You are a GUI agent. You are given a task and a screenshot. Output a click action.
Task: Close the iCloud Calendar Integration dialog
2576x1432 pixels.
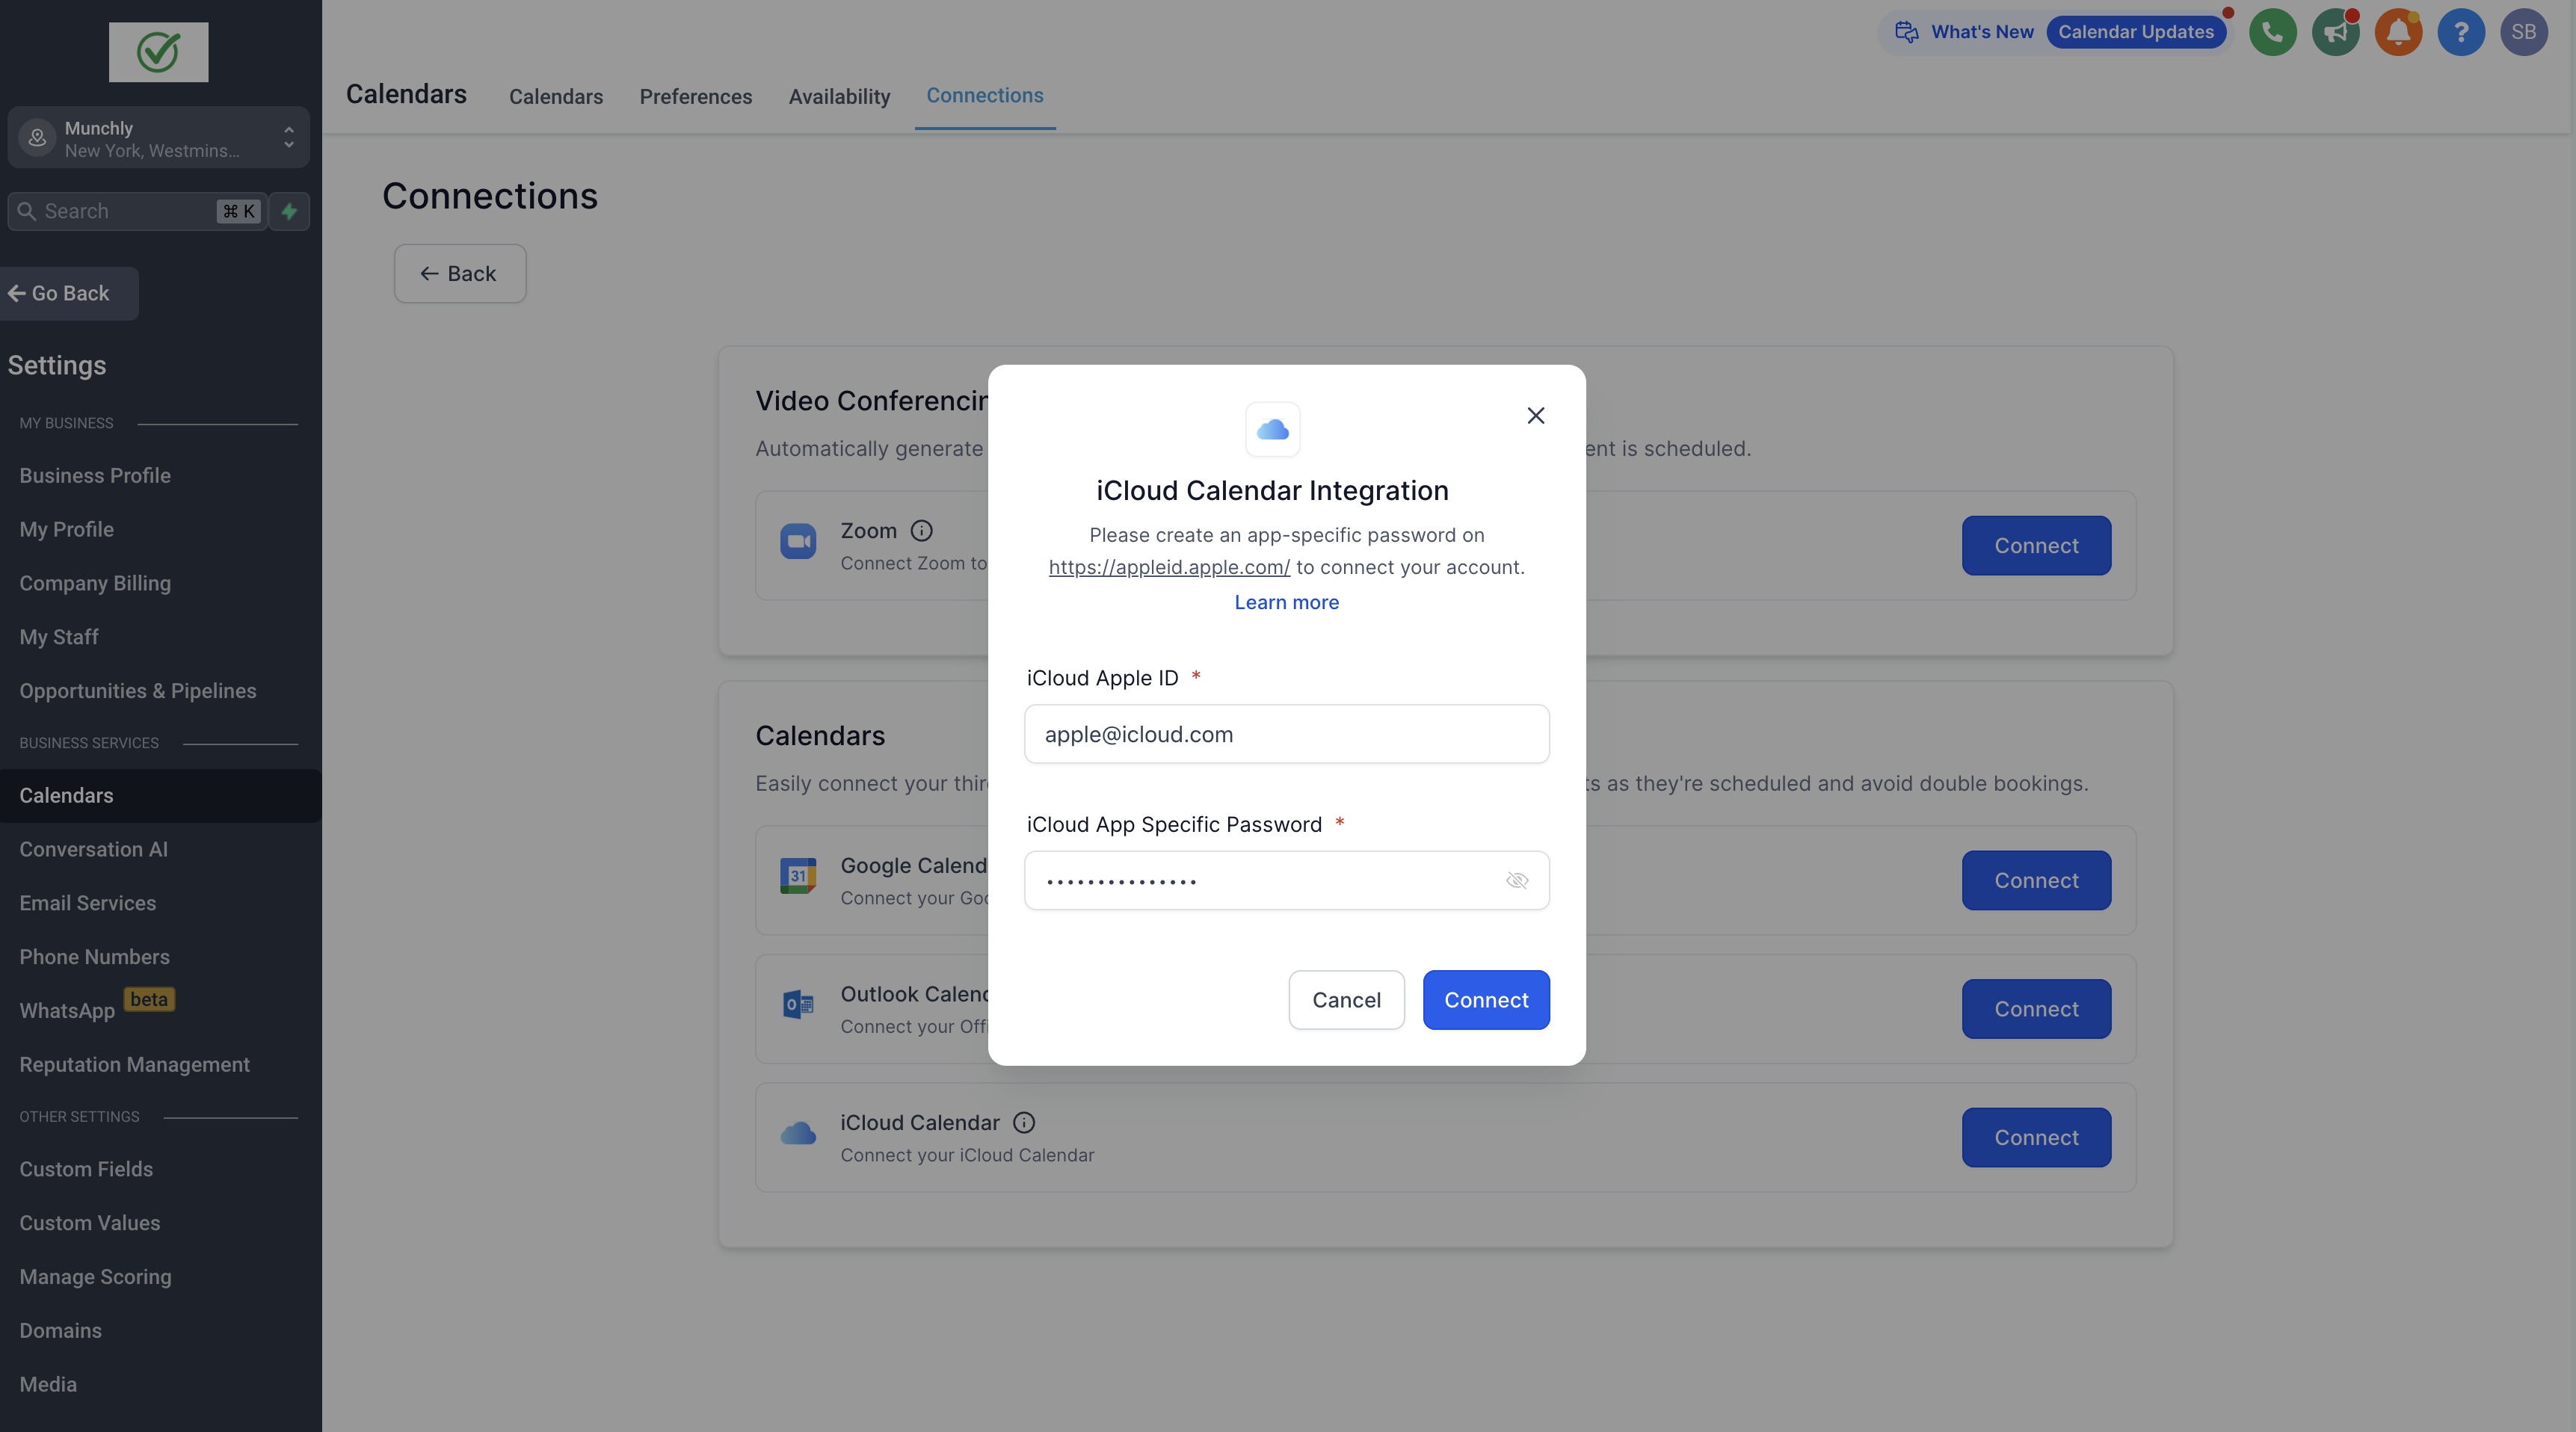point(1535,415)
